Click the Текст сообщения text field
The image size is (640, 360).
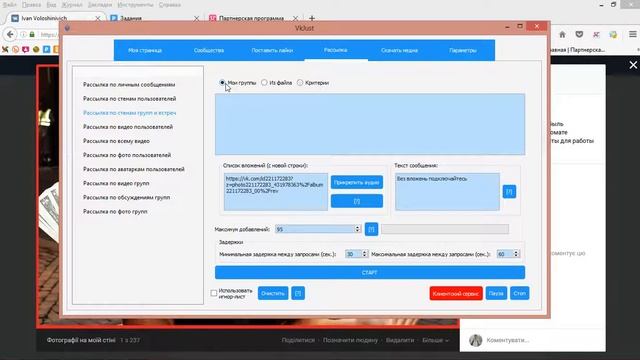coord(447,192)
